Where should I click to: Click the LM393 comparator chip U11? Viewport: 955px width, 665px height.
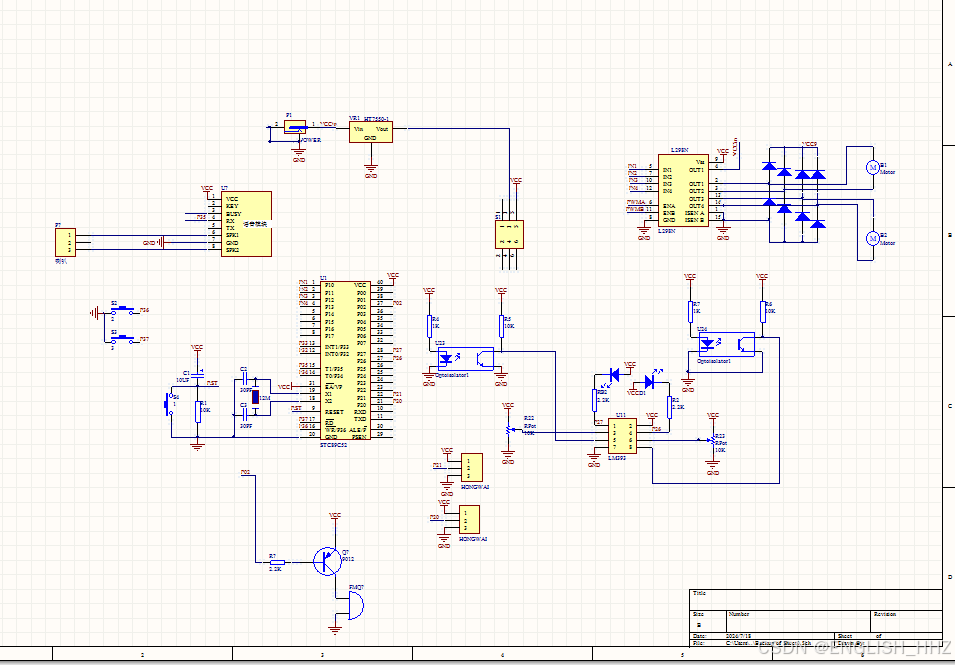(x=622, y=435)
